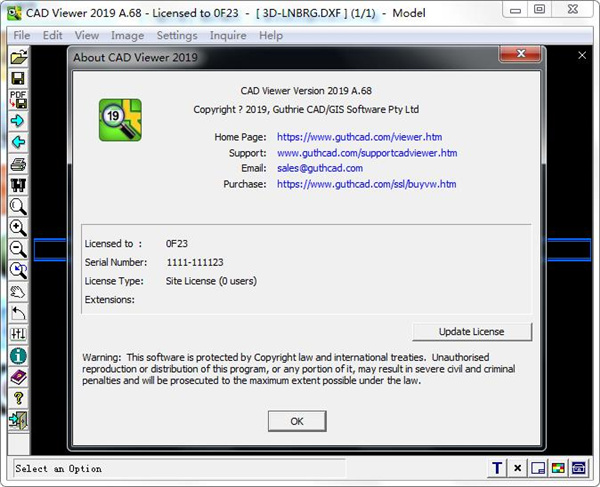
Task: Open the Home Page viewer.htm link
Action: pyautogui.click(x=359, y=137)
